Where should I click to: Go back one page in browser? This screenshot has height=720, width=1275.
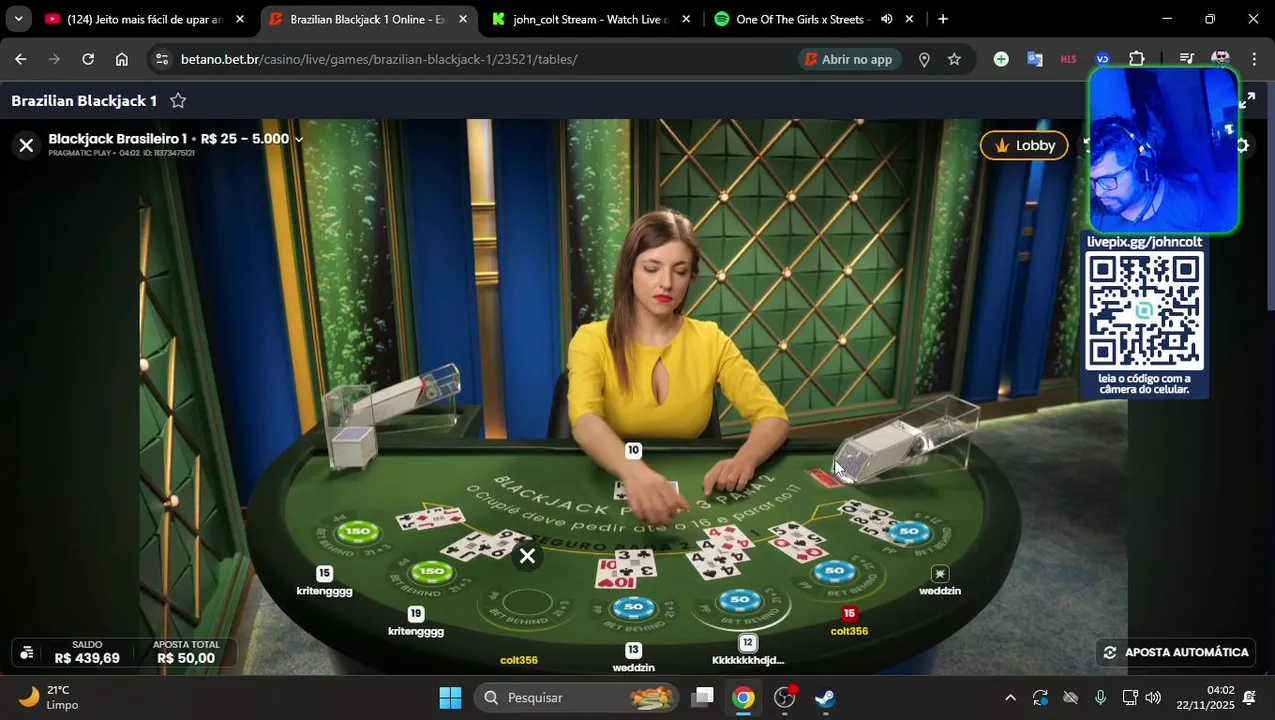[x=21, y=59]
